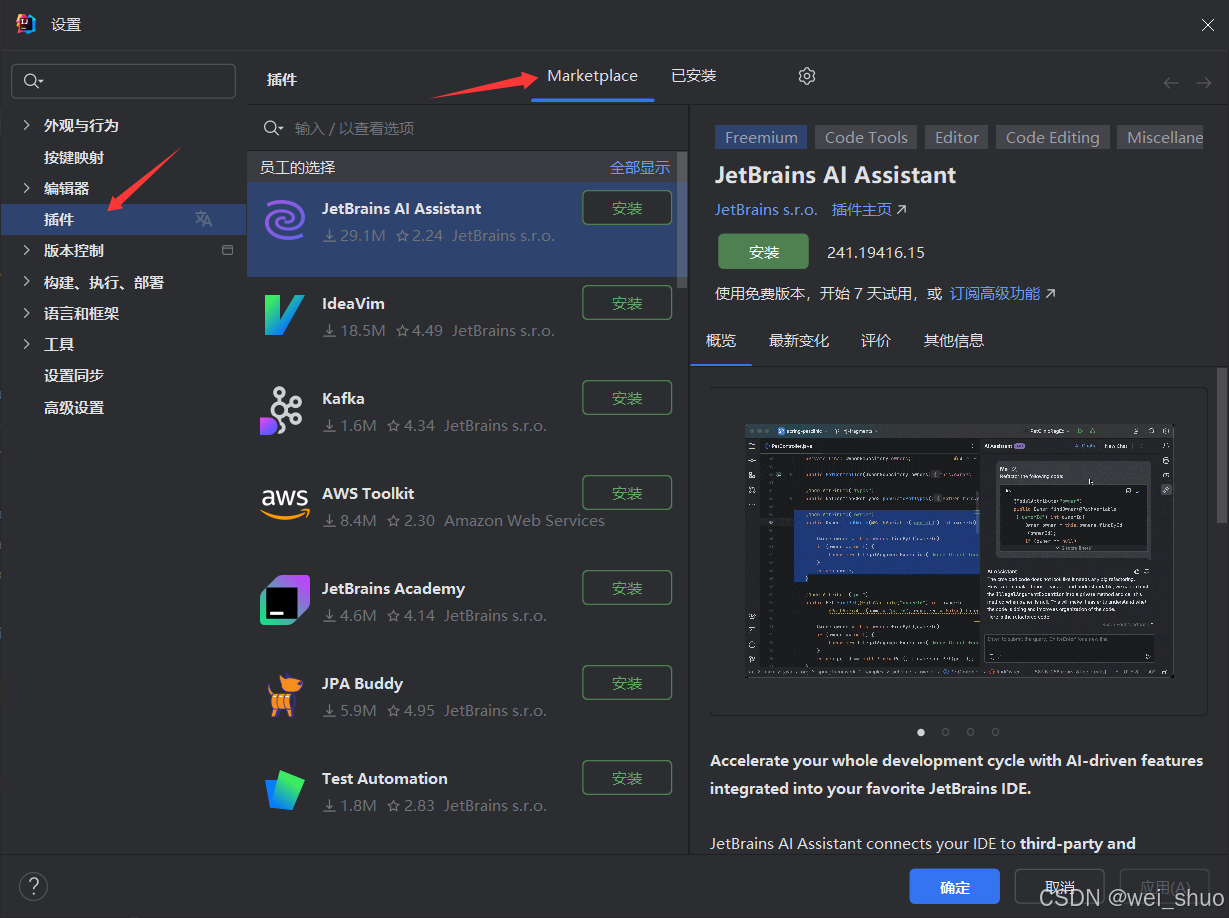Select the JetBrains AI Assistant spiral icon
This screenshot has width=1229, height=918.
[285, 220]
